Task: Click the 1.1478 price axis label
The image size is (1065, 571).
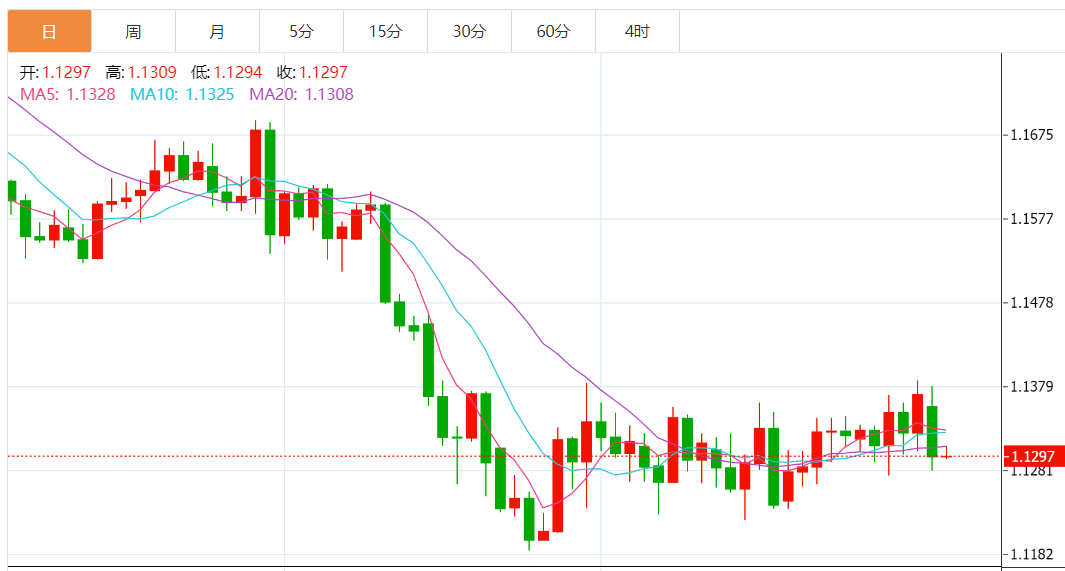Action: [1033, 302]
